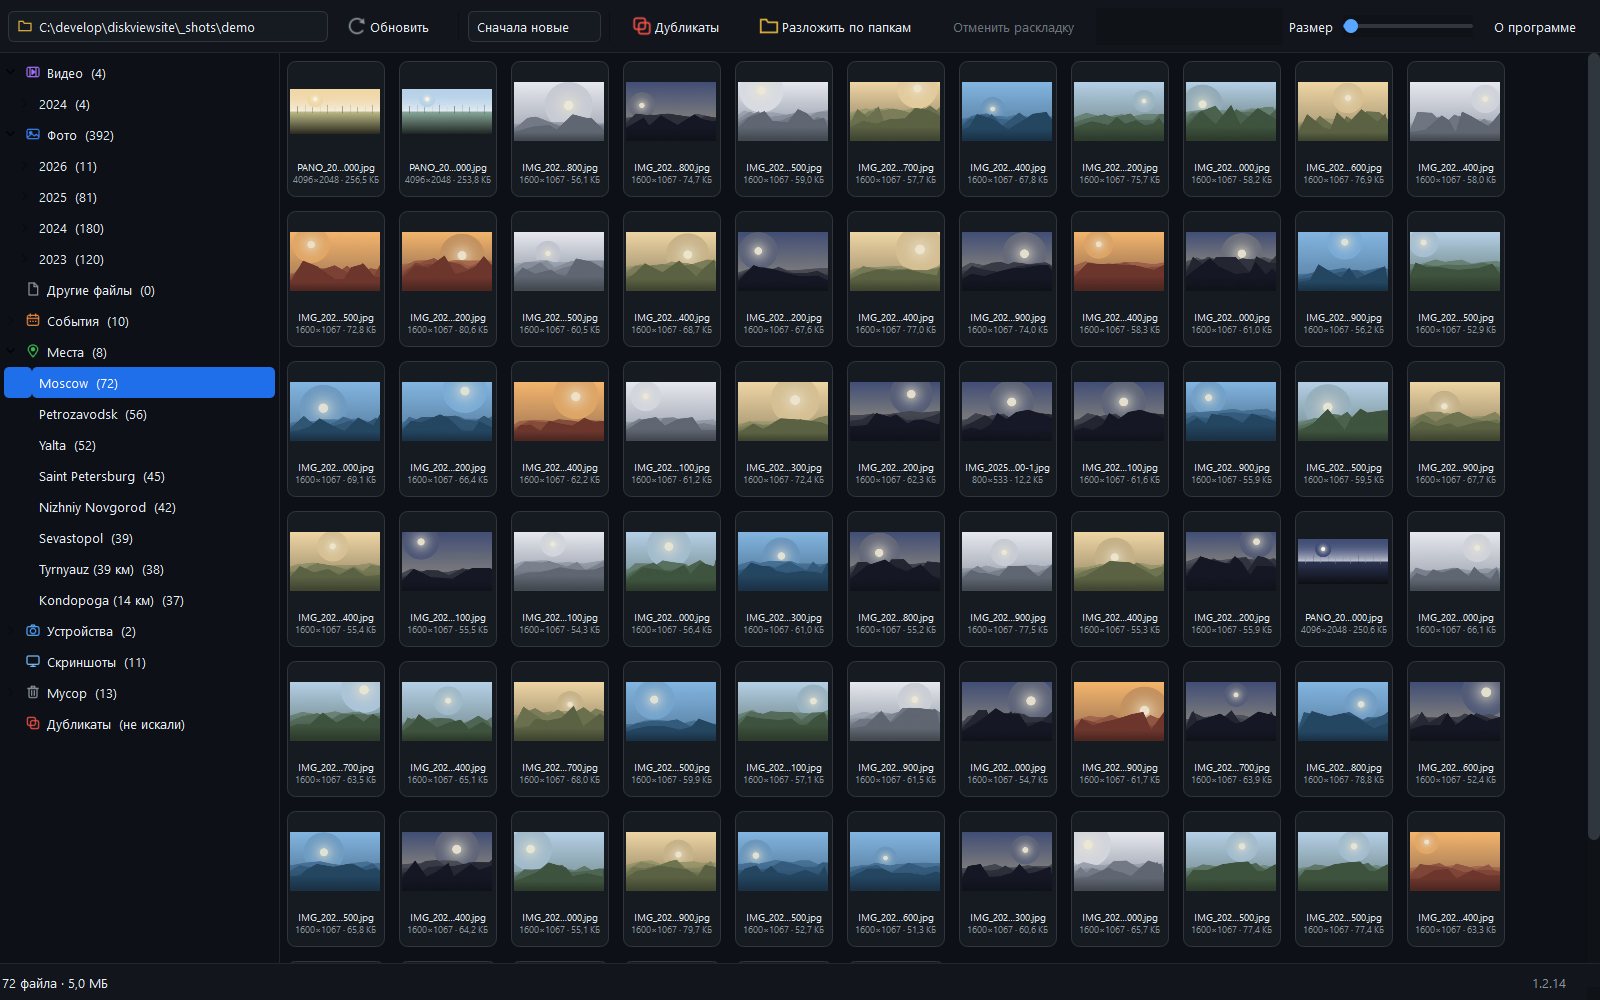
Task: Select the Nizhniy Novgorod (42) row
Action: click(140, 508)
